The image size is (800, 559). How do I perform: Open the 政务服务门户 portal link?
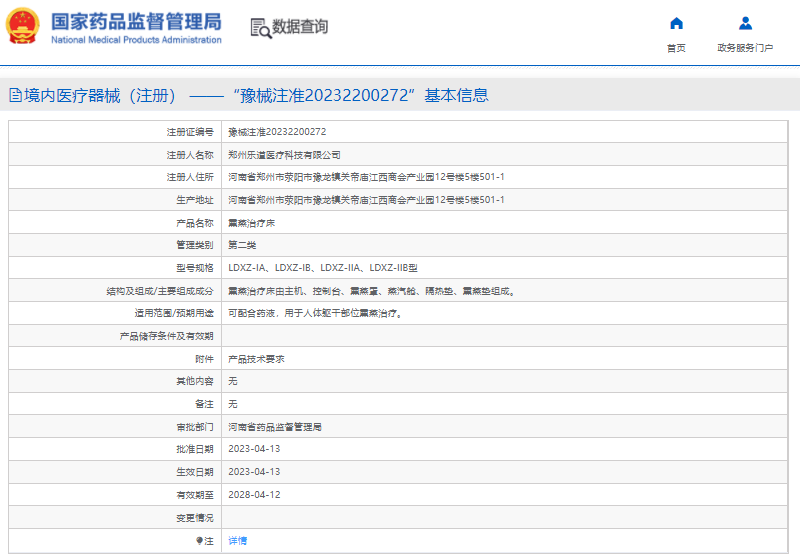(x=745, y=48)
